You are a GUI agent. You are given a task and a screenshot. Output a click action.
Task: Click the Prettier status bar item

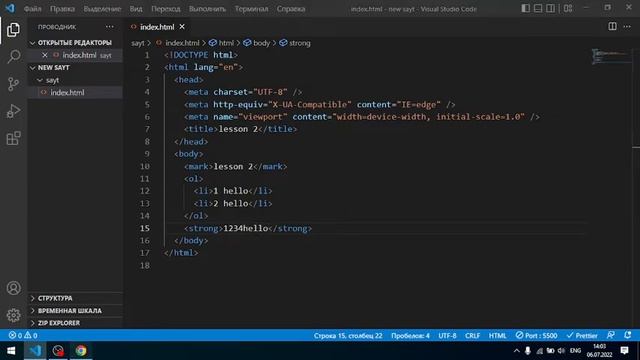(582, 336)
